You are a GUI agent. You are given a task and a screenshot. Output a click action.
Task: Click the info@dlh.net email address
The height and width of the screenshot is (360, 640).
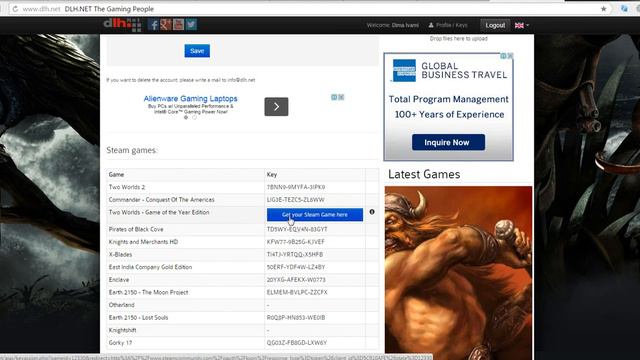241,80
